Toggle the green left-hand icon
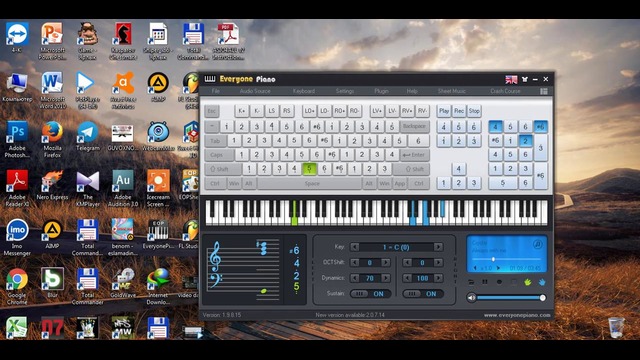This screenshot has height=360, width=640. 528,282
